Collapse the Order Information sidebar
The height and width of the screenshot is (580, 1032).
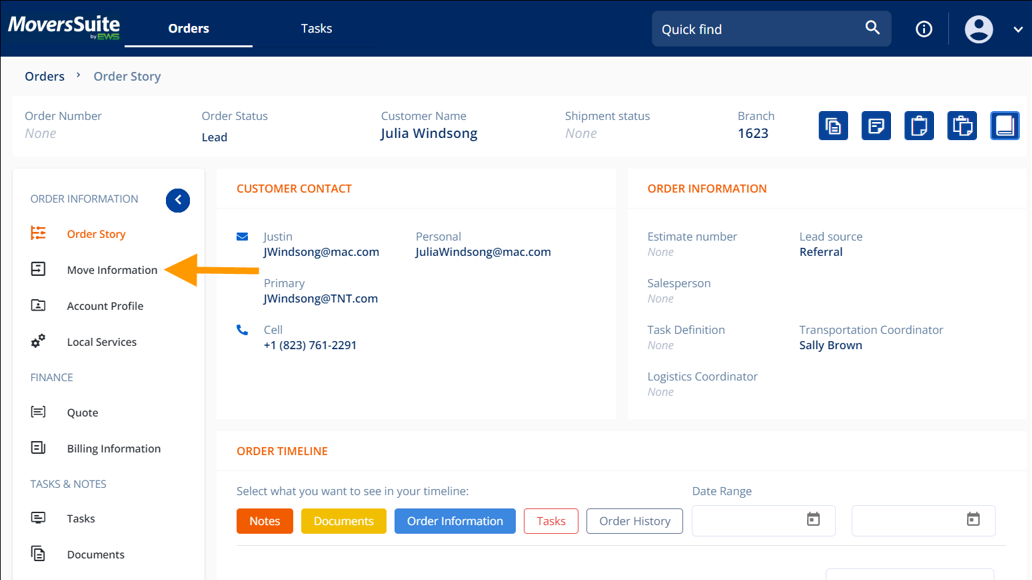[x=178, y=200]
